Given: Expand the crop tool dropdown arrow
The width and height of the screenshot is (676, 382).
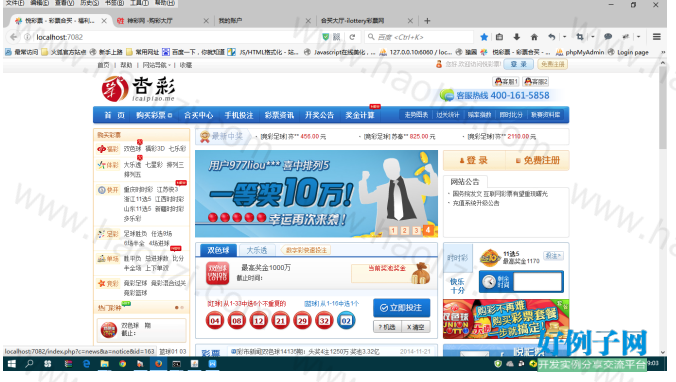Looking at the screenshot, I should point(592,37).
